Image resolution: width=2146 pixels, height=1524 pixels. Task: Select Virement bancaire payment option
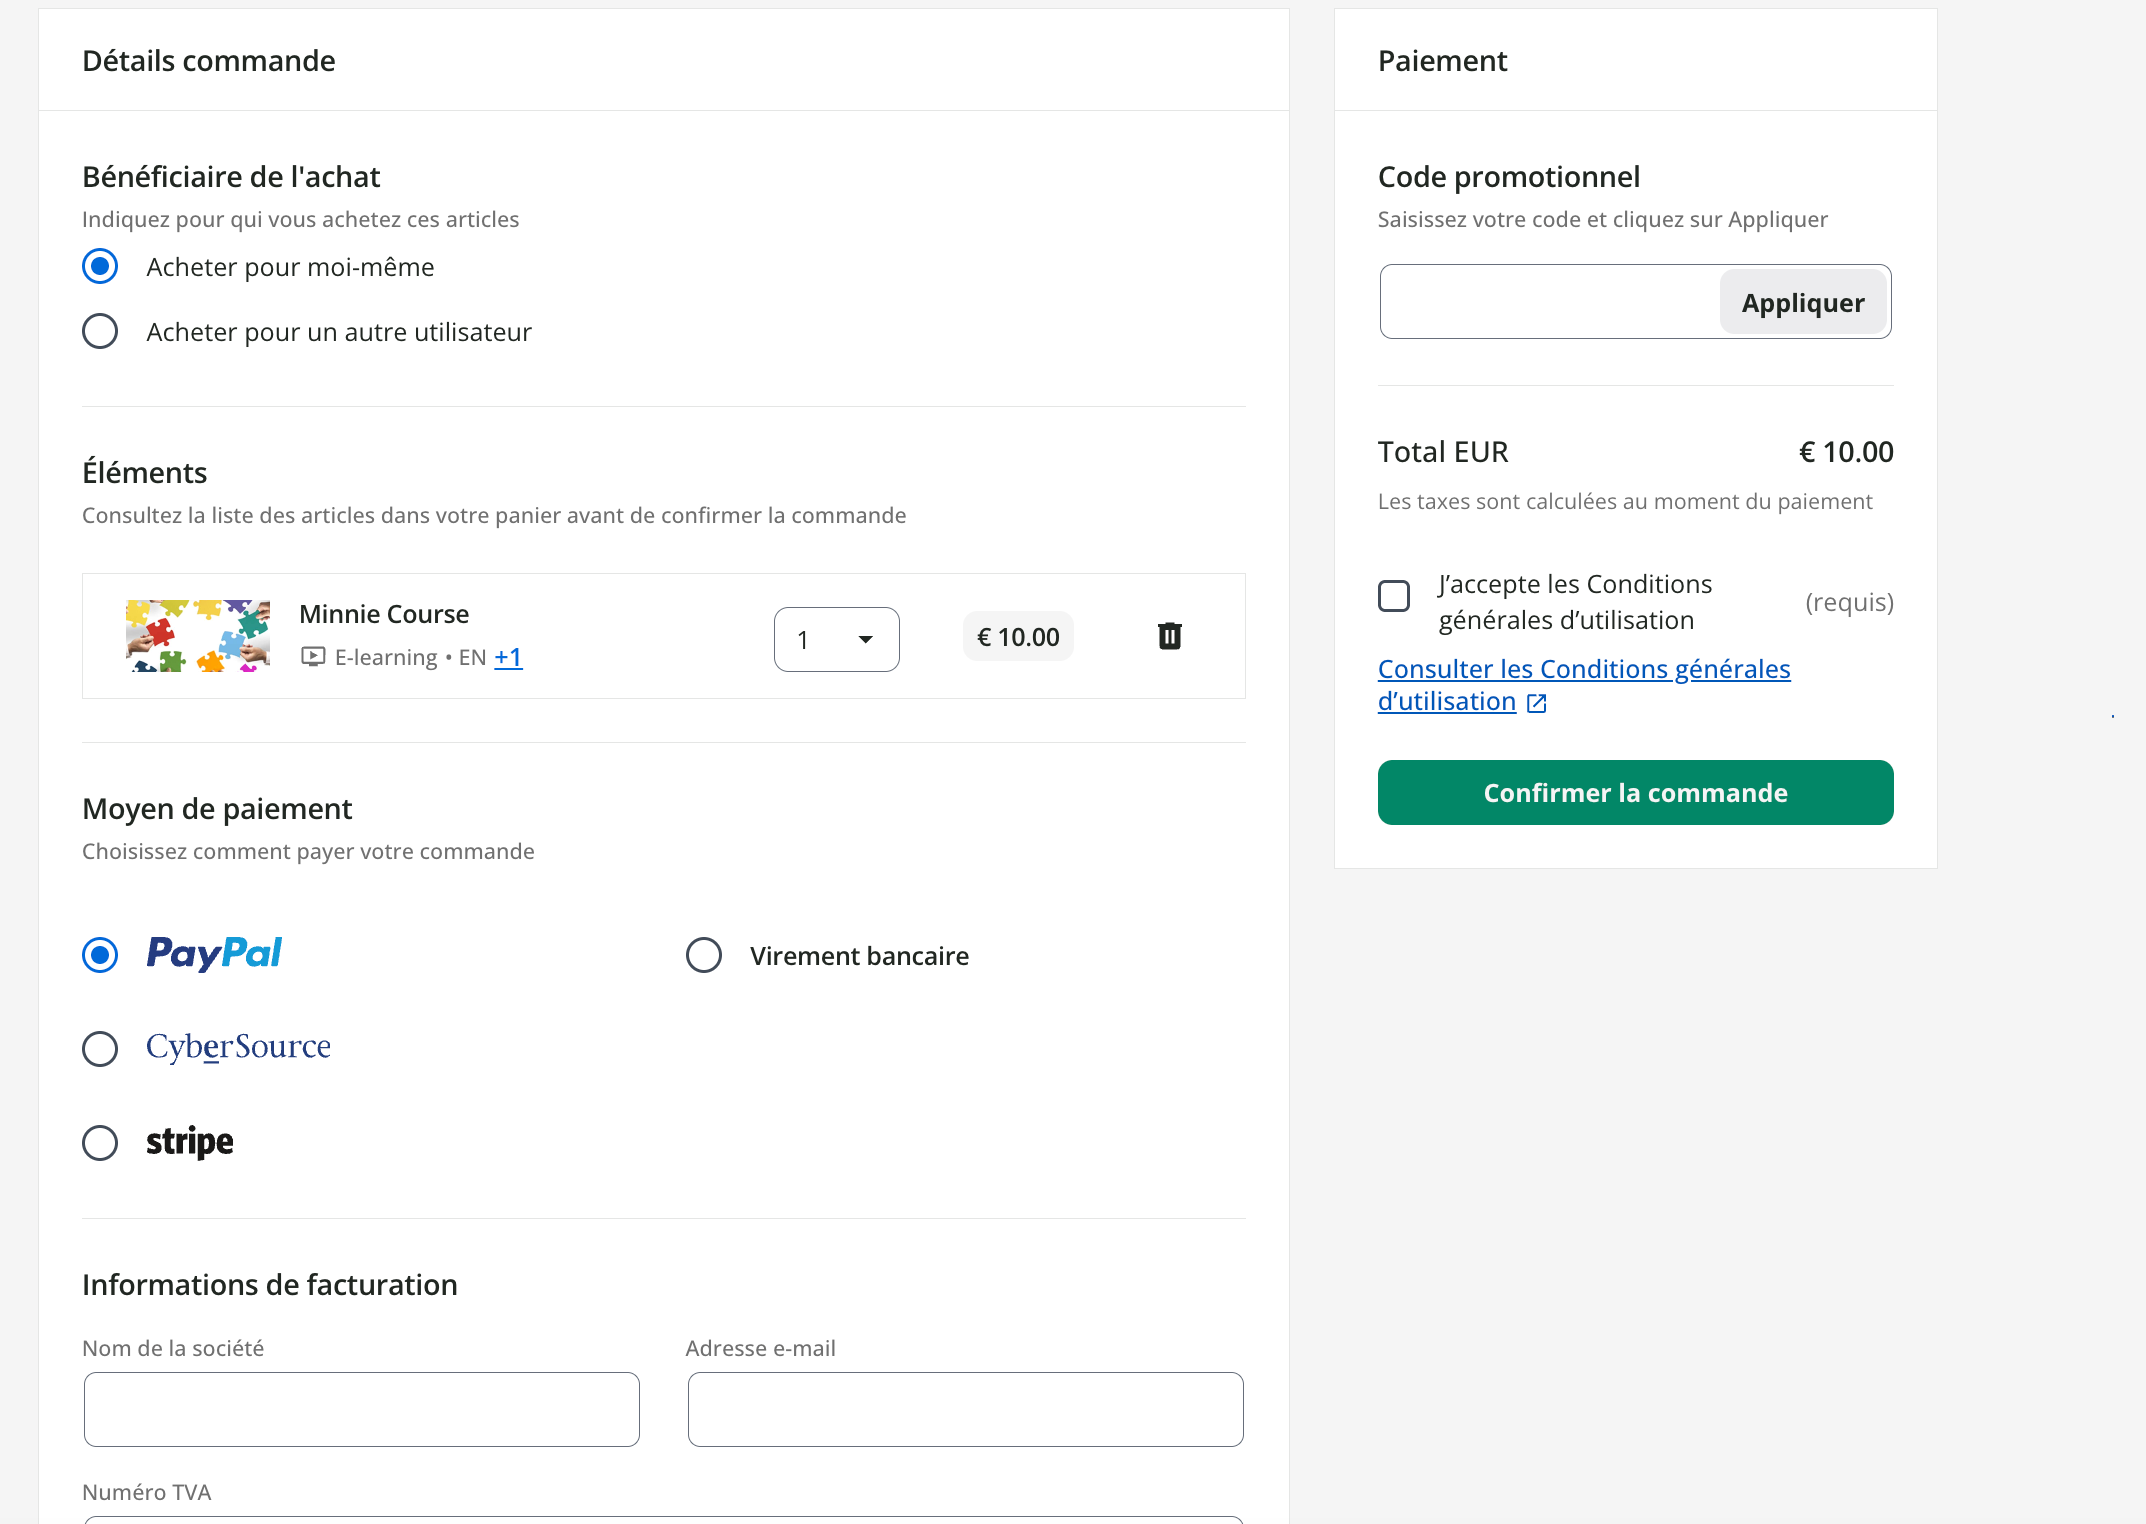pos(704,955)
